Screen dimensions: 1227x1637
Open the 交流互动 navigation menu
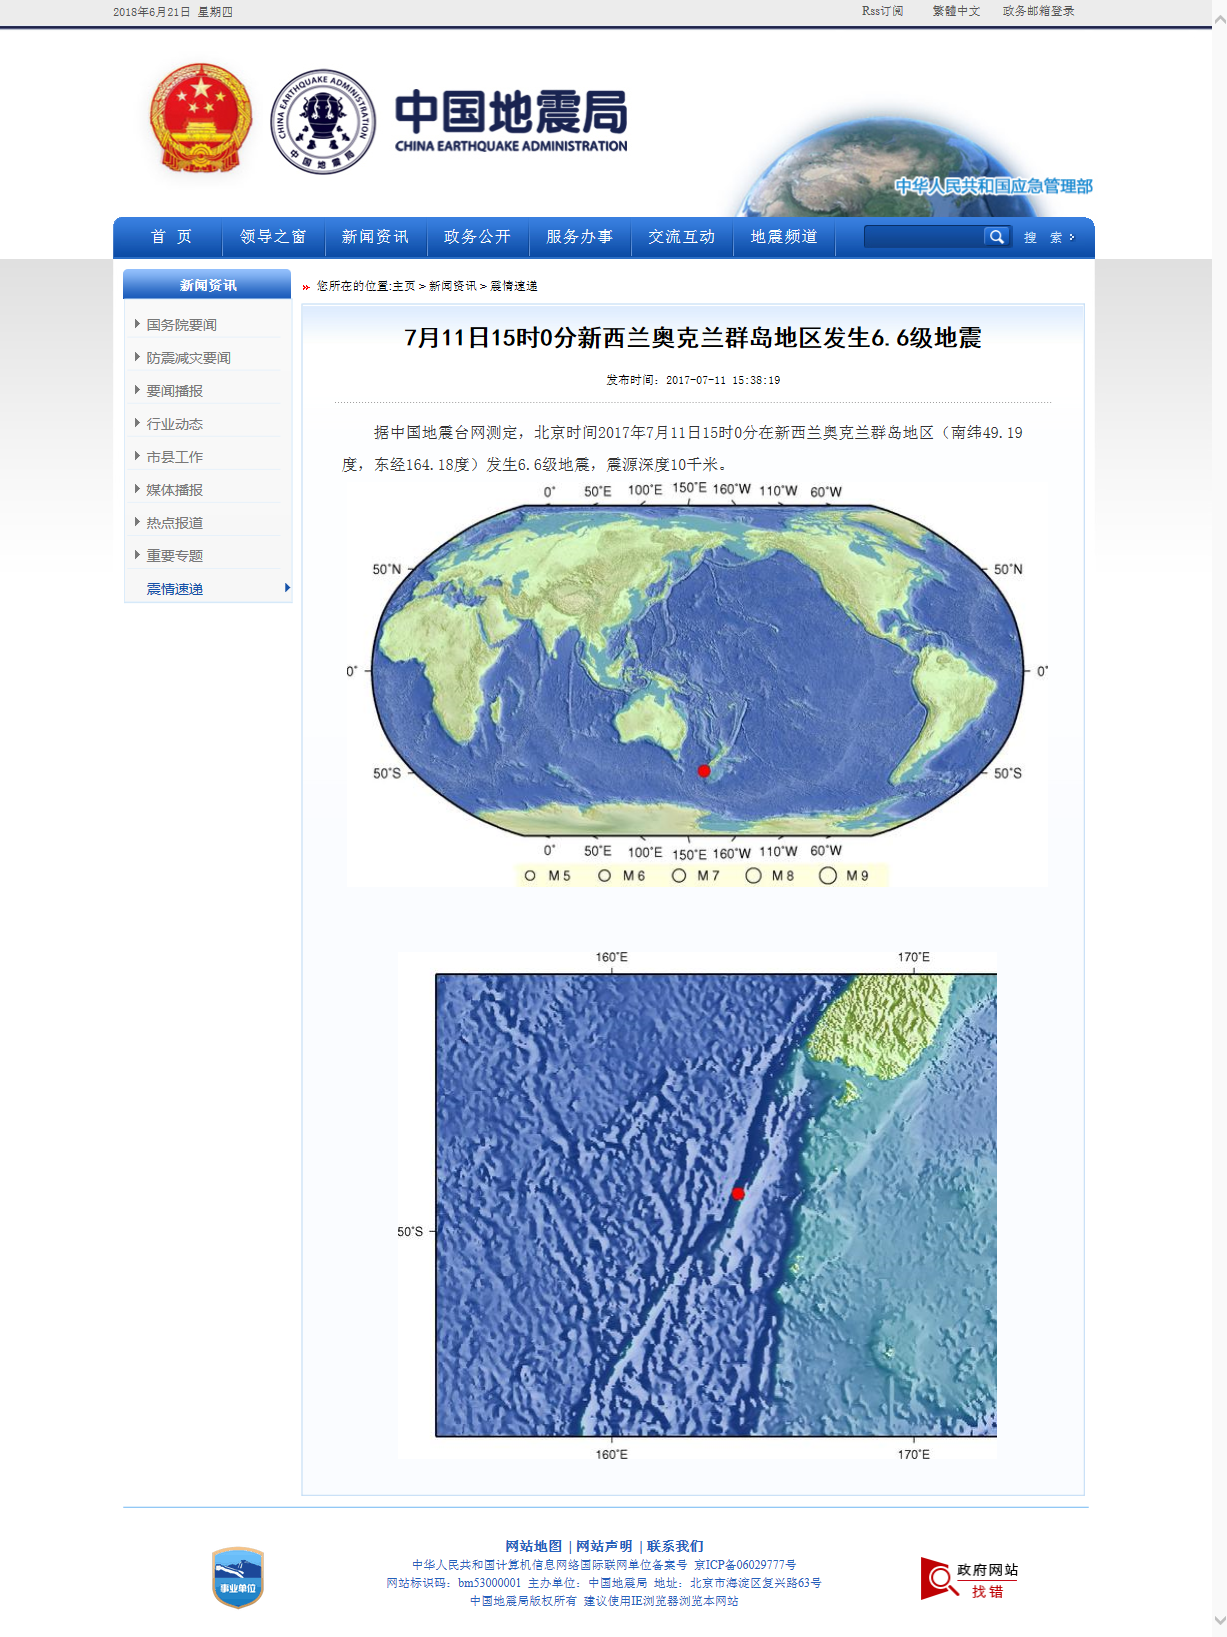click(x=681, y=237)
